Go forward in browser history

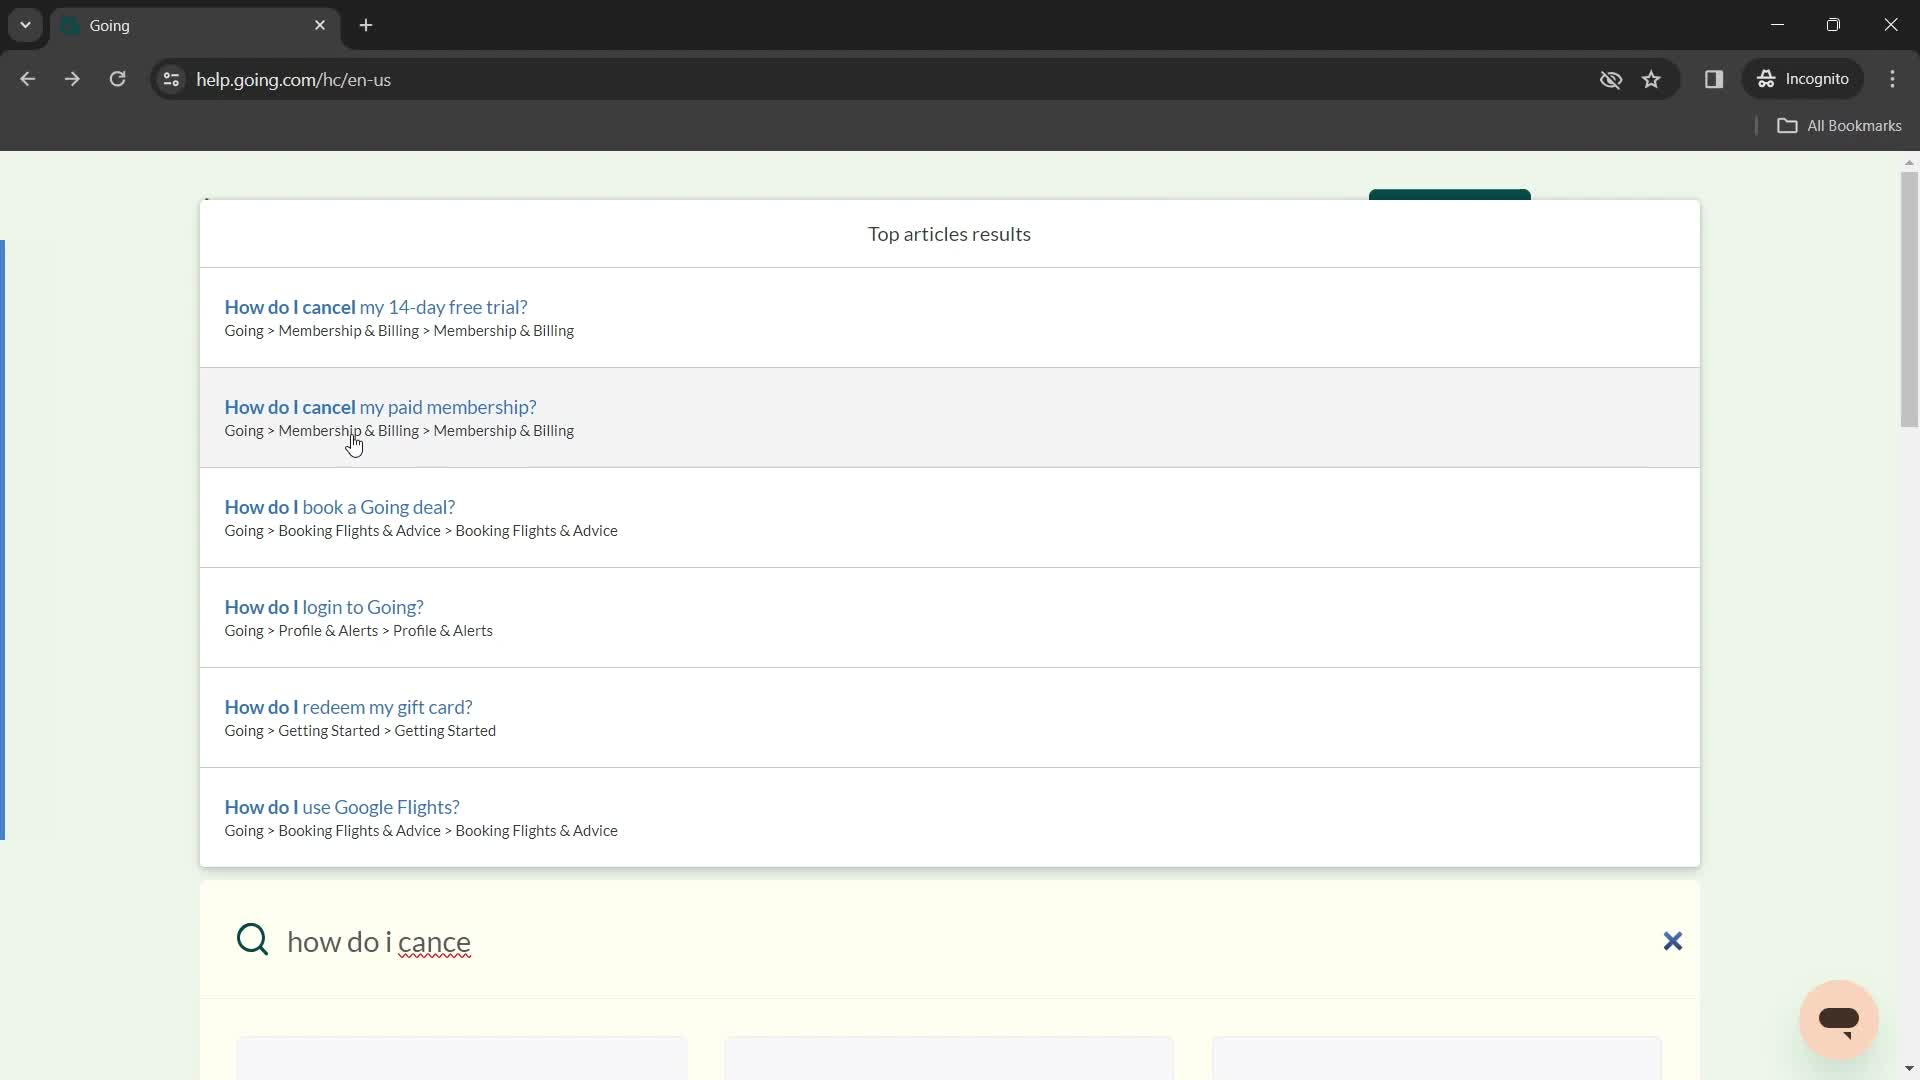point(72,79)
